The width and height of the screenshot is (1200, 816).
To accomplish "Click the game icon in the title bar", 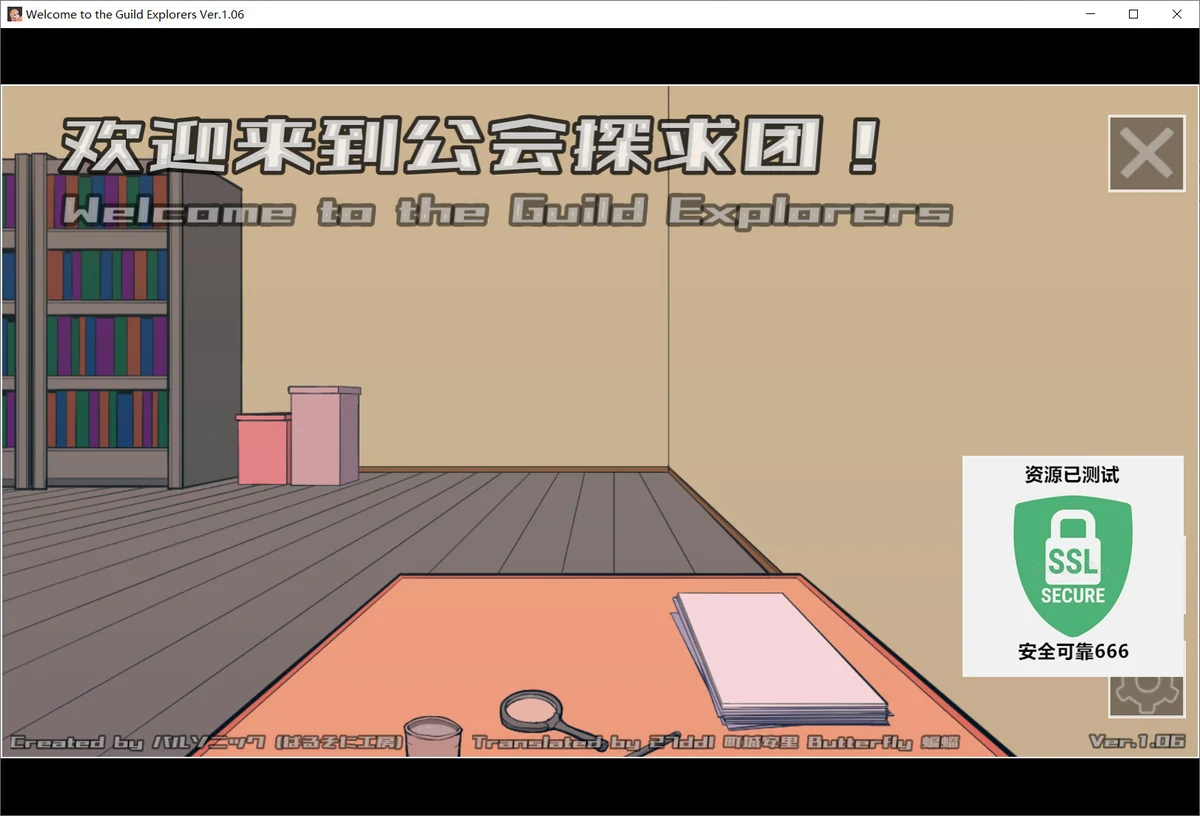I will click(14, 14).
